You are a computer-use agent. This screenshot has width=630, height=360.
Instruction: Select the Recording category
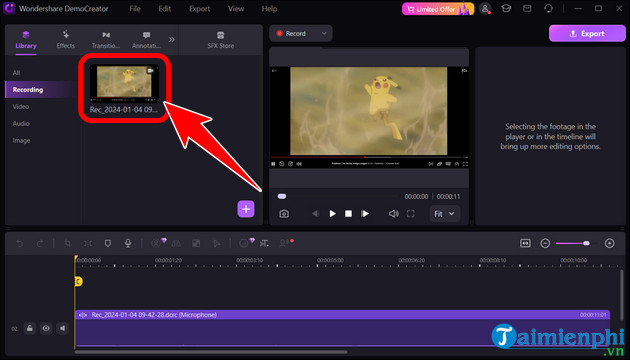pos(40,90)
